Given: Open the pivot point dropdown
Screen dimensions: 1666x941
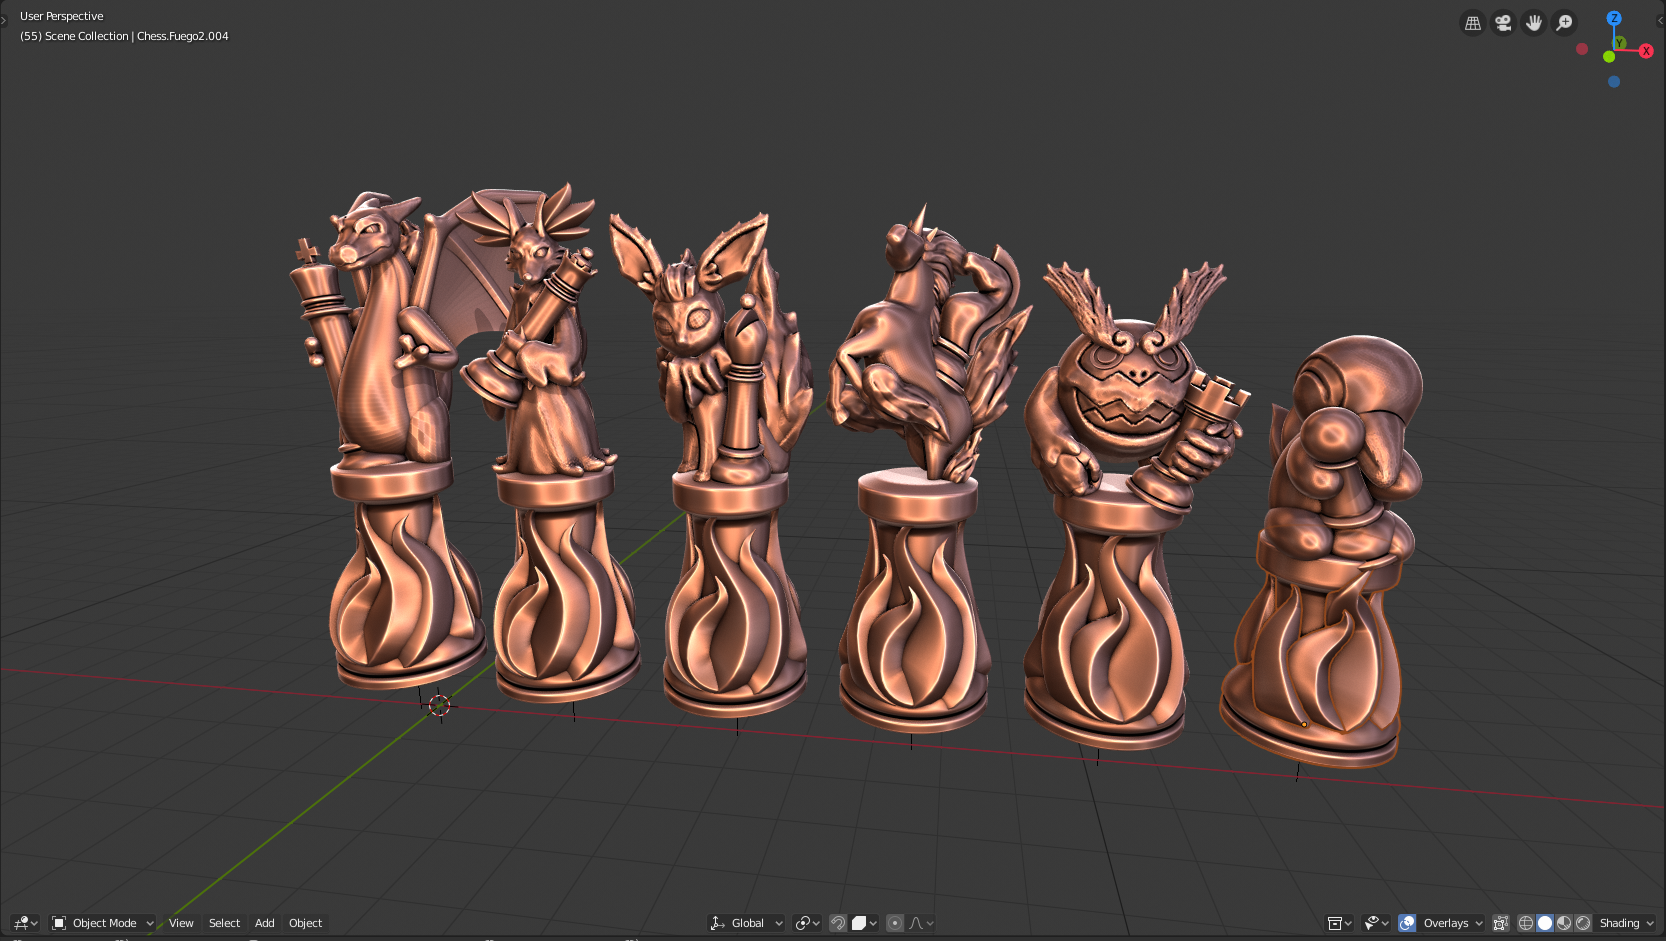Looking at the screenshot, I should [807, 923].
